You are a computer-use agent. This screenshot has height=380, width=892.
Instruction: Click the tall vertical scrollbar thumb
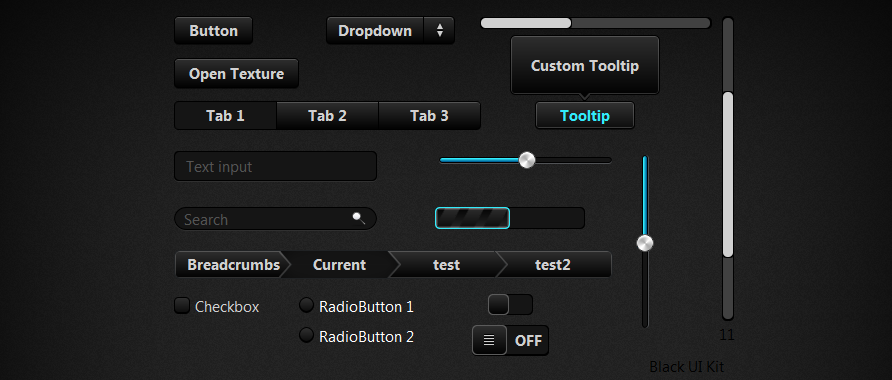point(728,175)
